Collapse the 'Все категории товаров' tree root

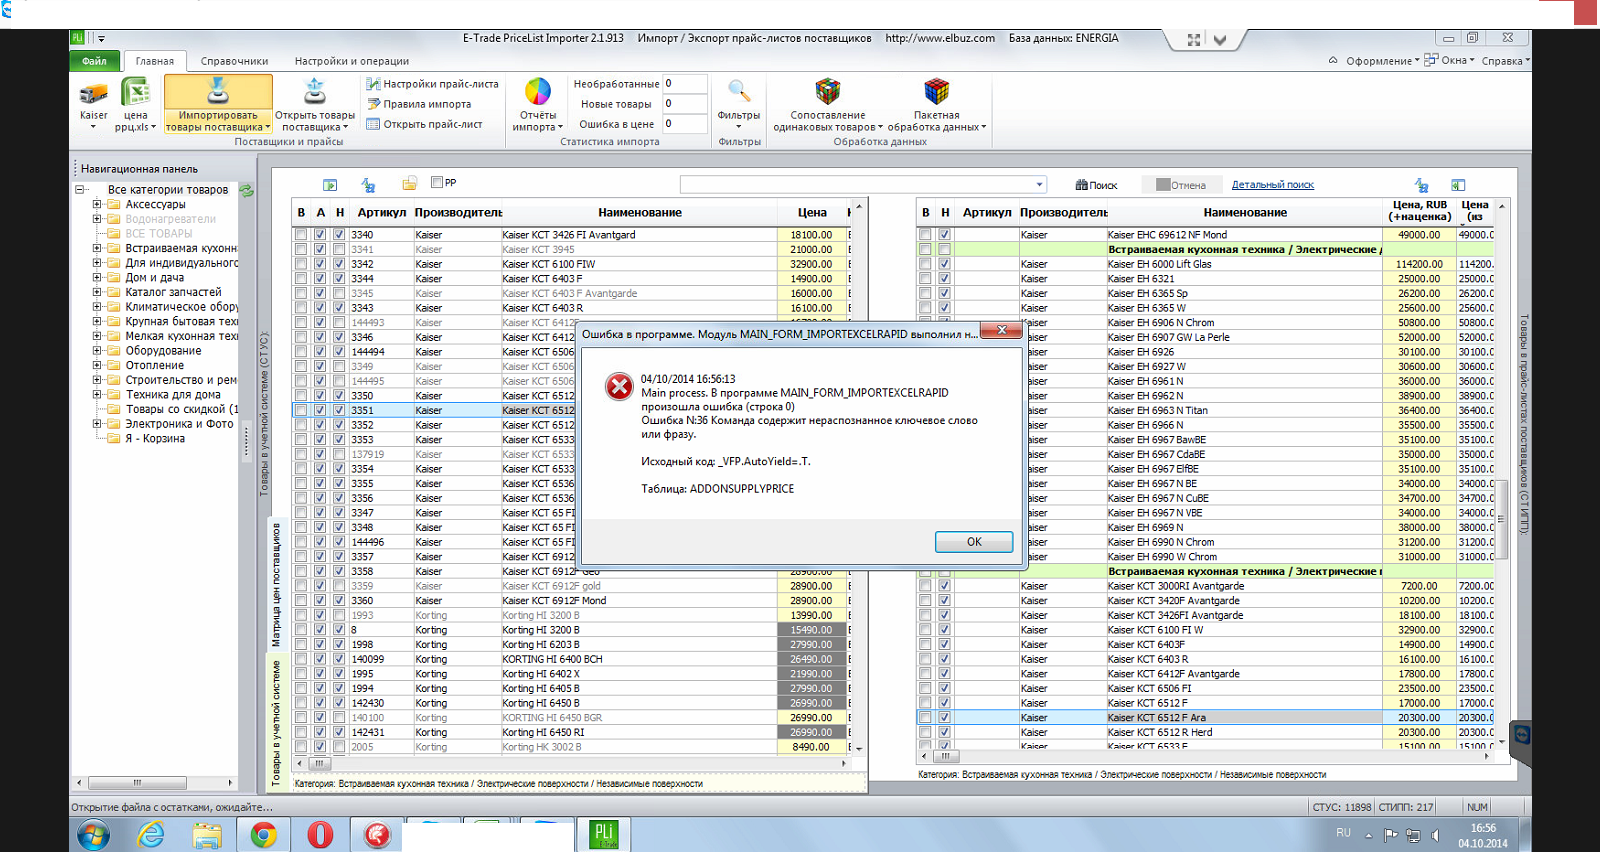pos(79,189)
